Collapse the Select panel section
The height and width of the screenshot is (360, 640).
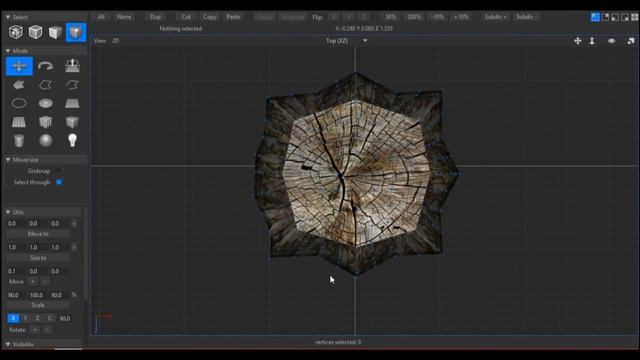coord(8,17)
